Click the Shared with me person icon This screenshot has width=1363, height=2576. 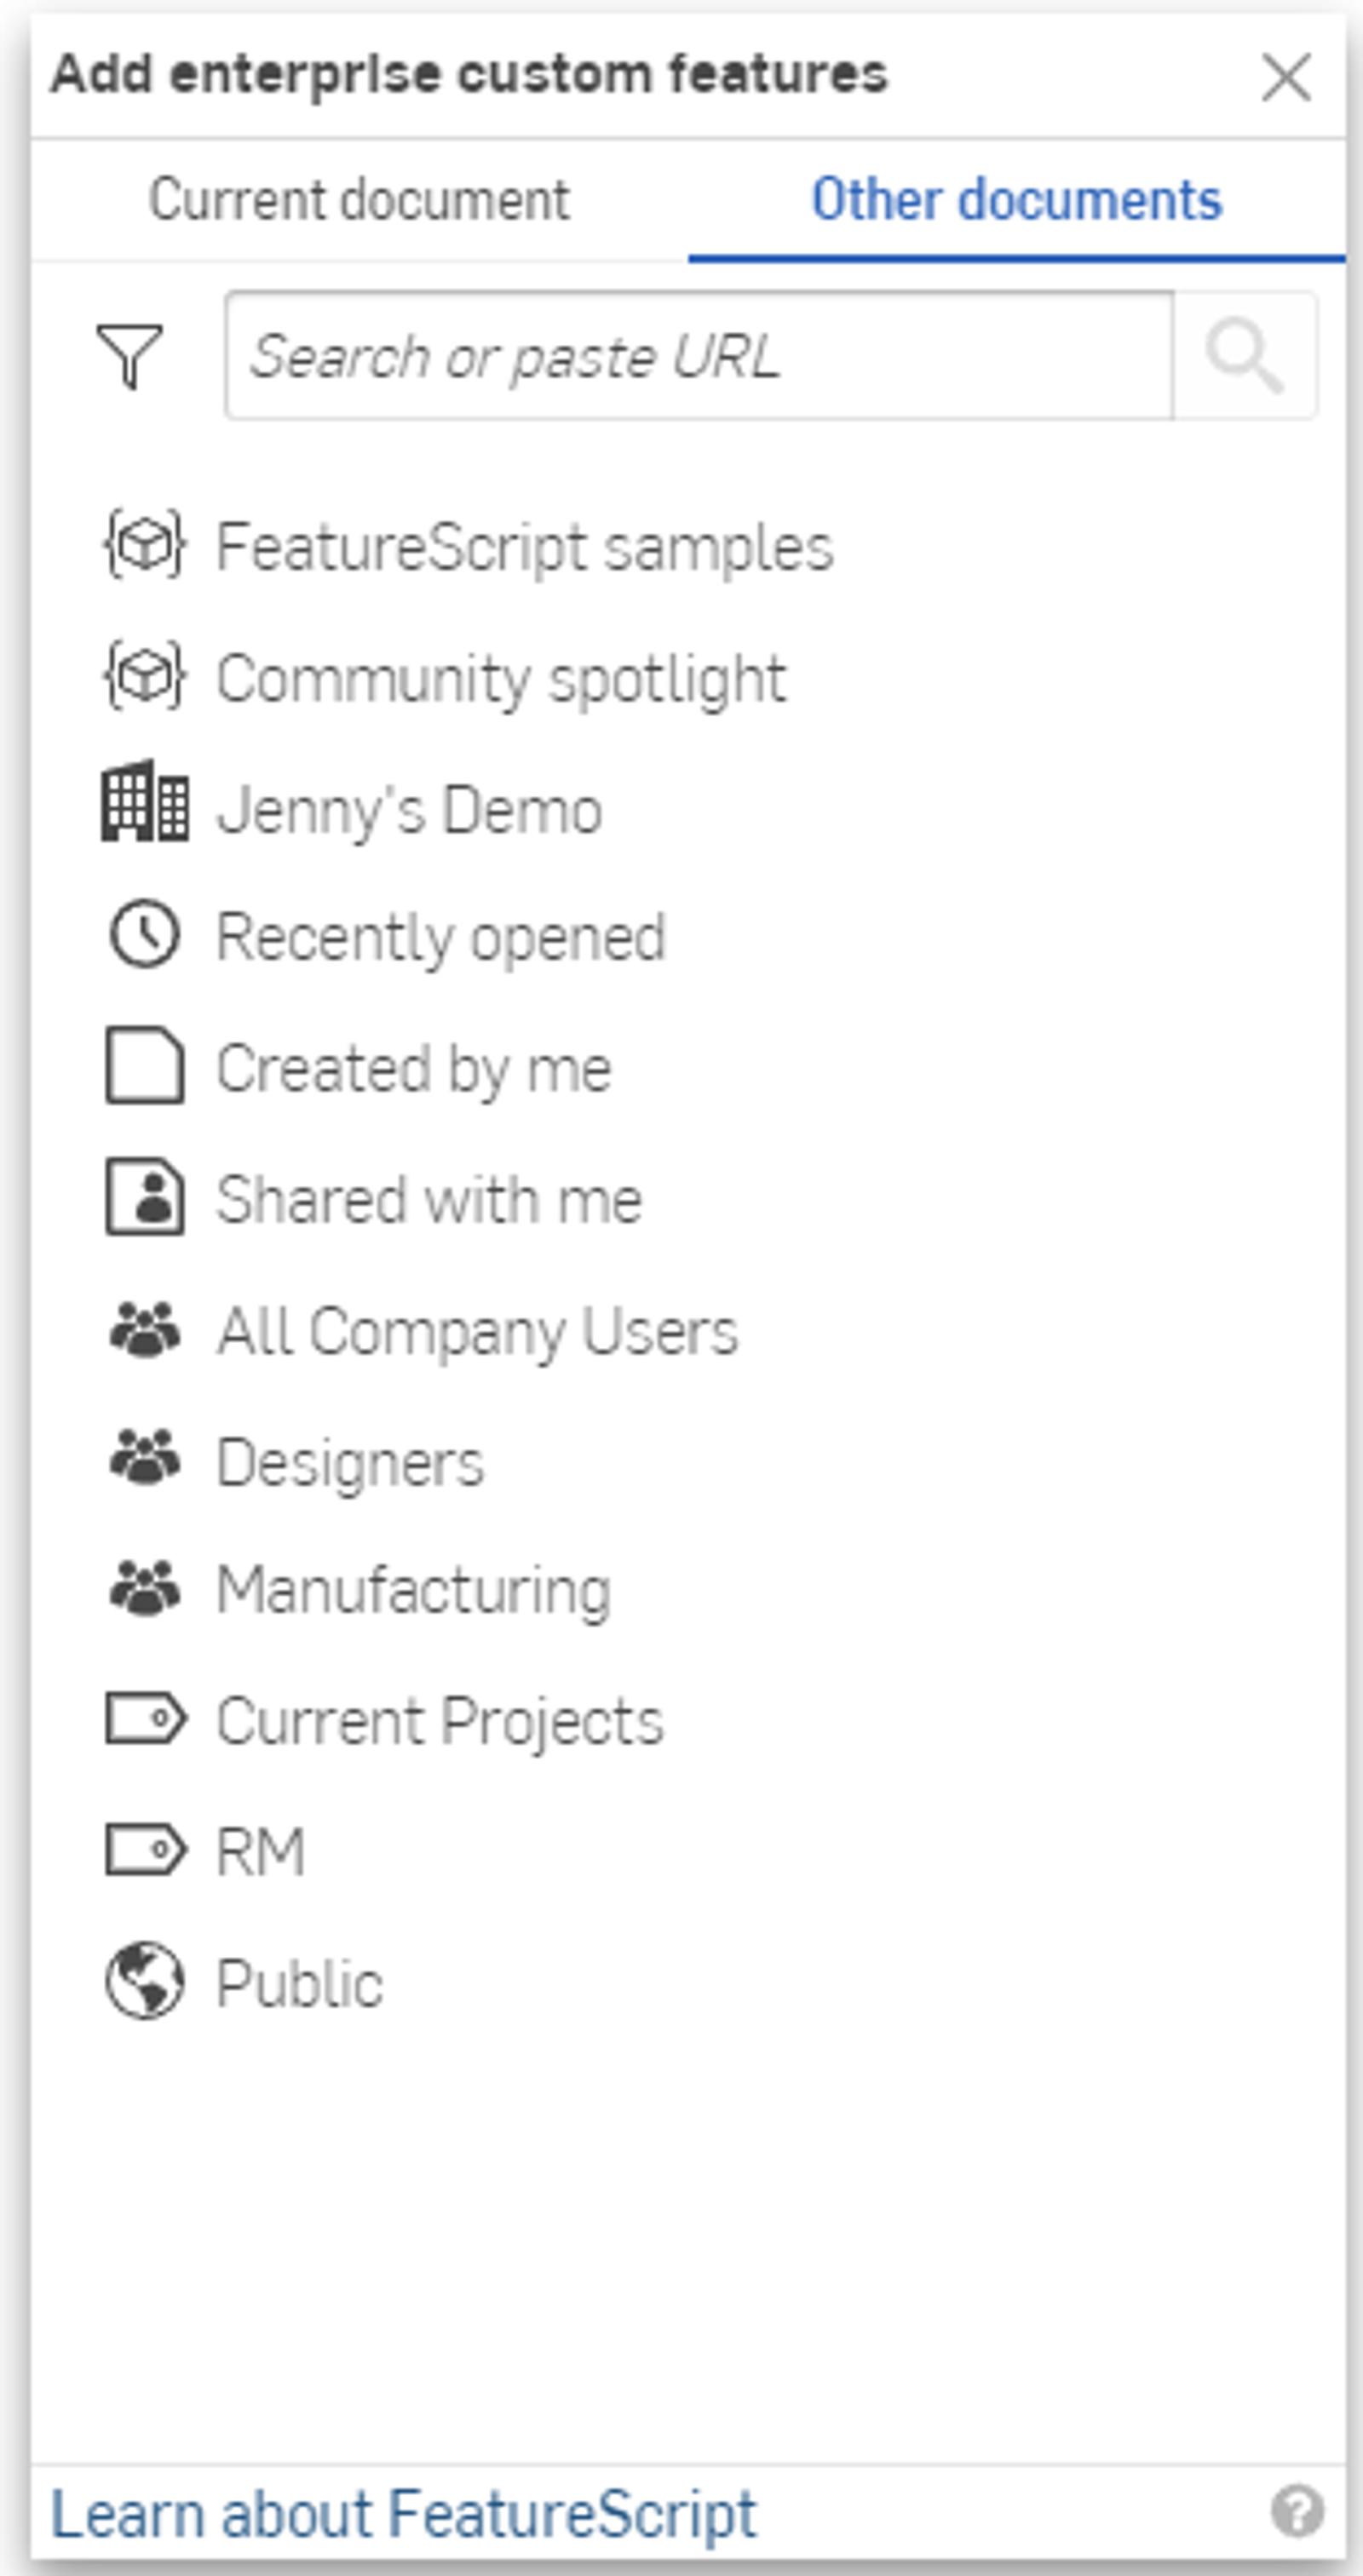pos(145,1197)
